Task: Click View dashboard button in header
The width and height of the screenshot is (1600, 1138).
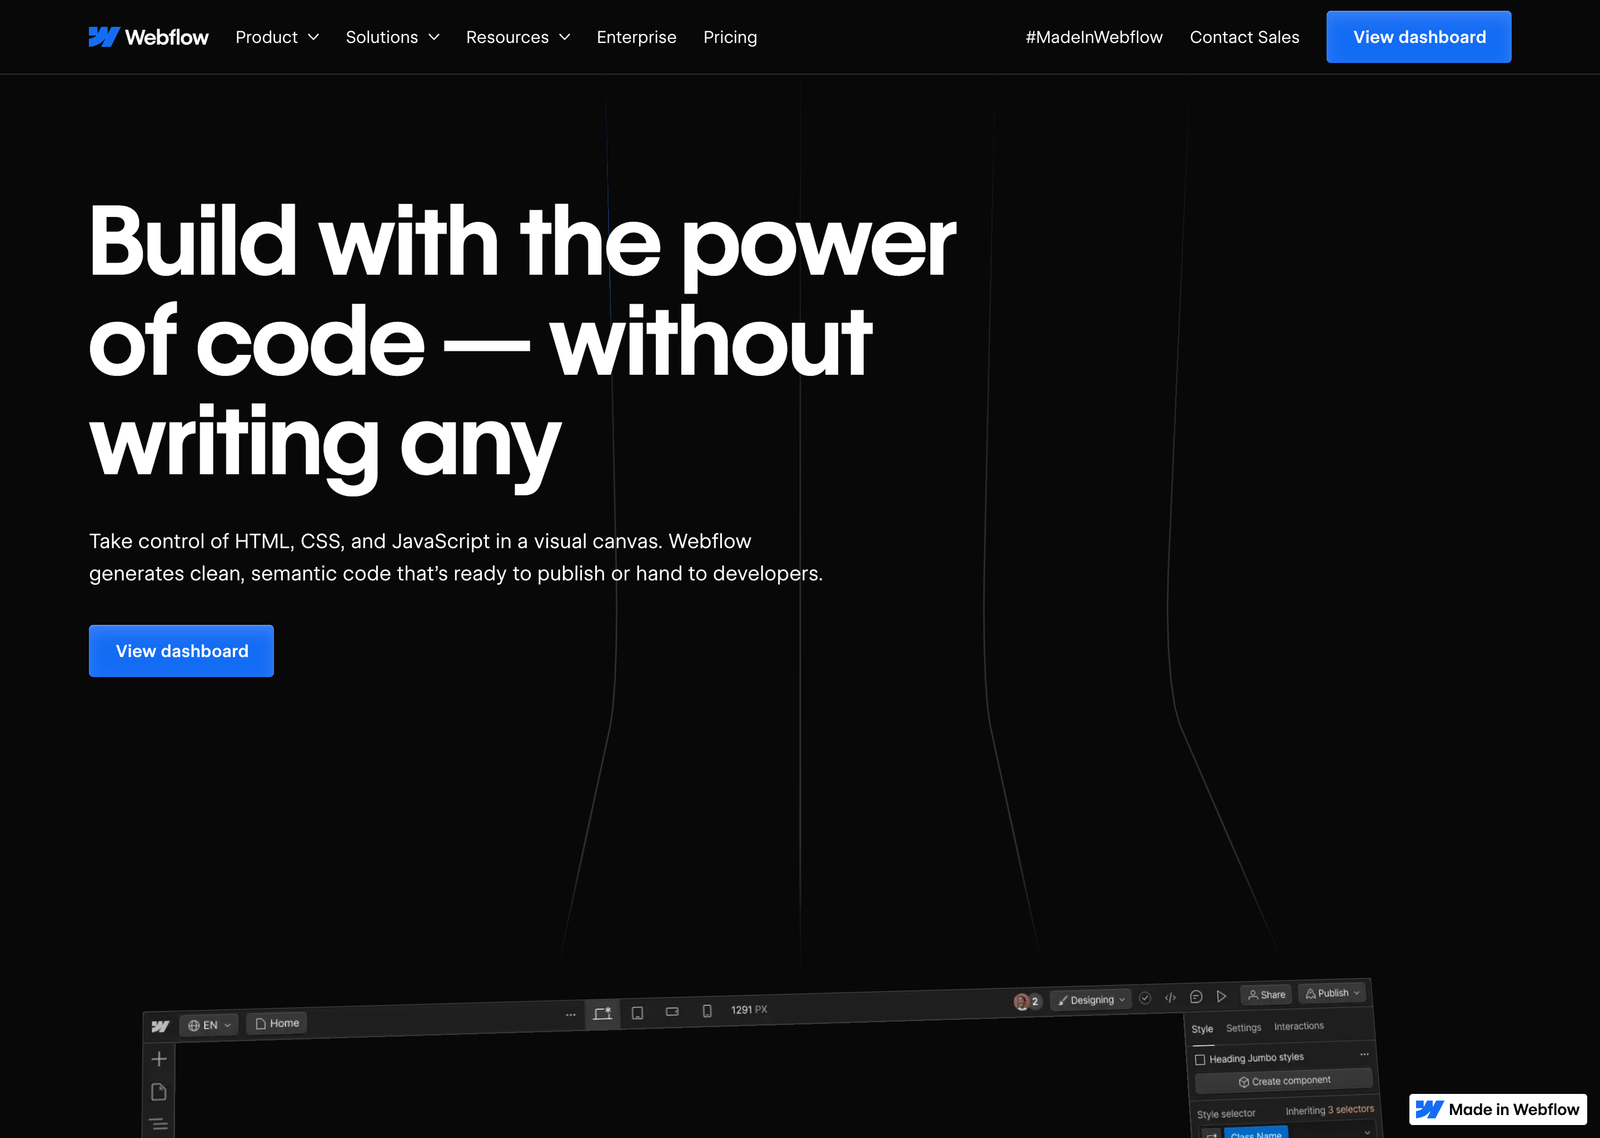Action: coord(1419,37)
